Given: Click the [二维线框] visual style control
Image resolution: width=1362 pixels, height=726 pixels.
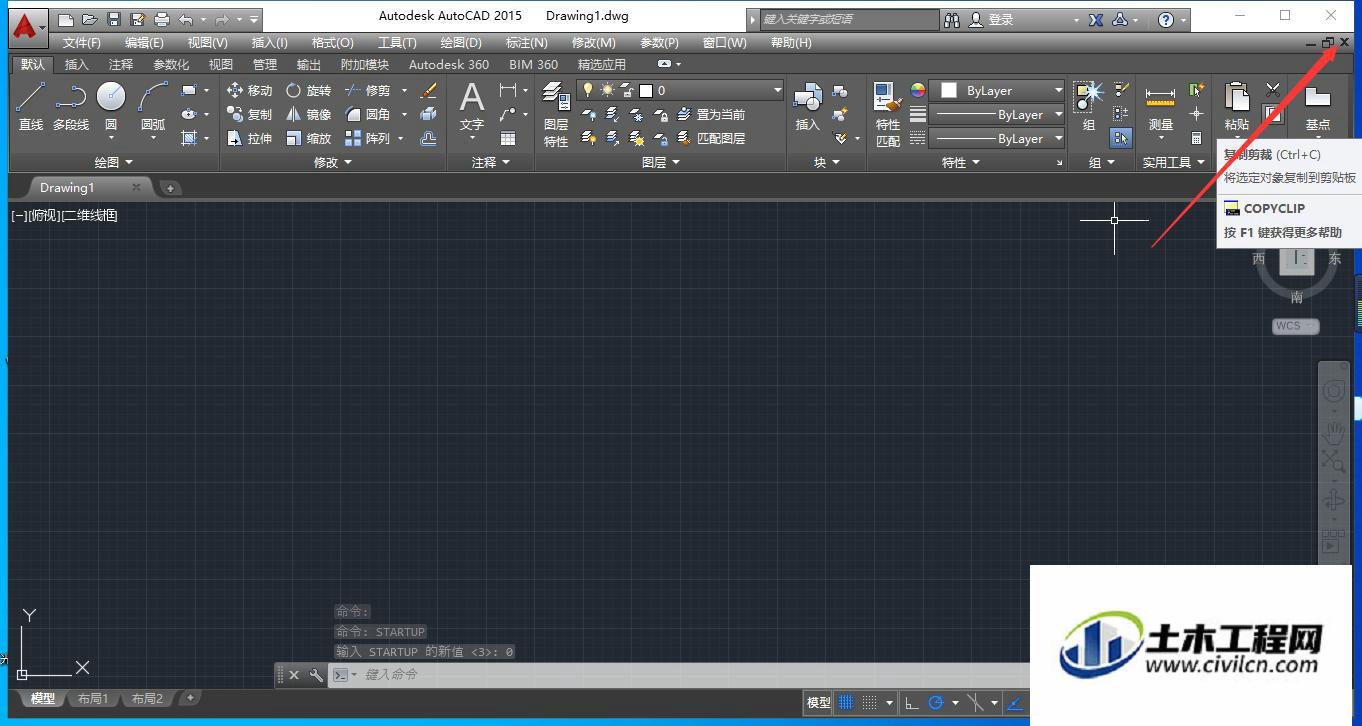Looking at the screenshot, I should point(90,215).
